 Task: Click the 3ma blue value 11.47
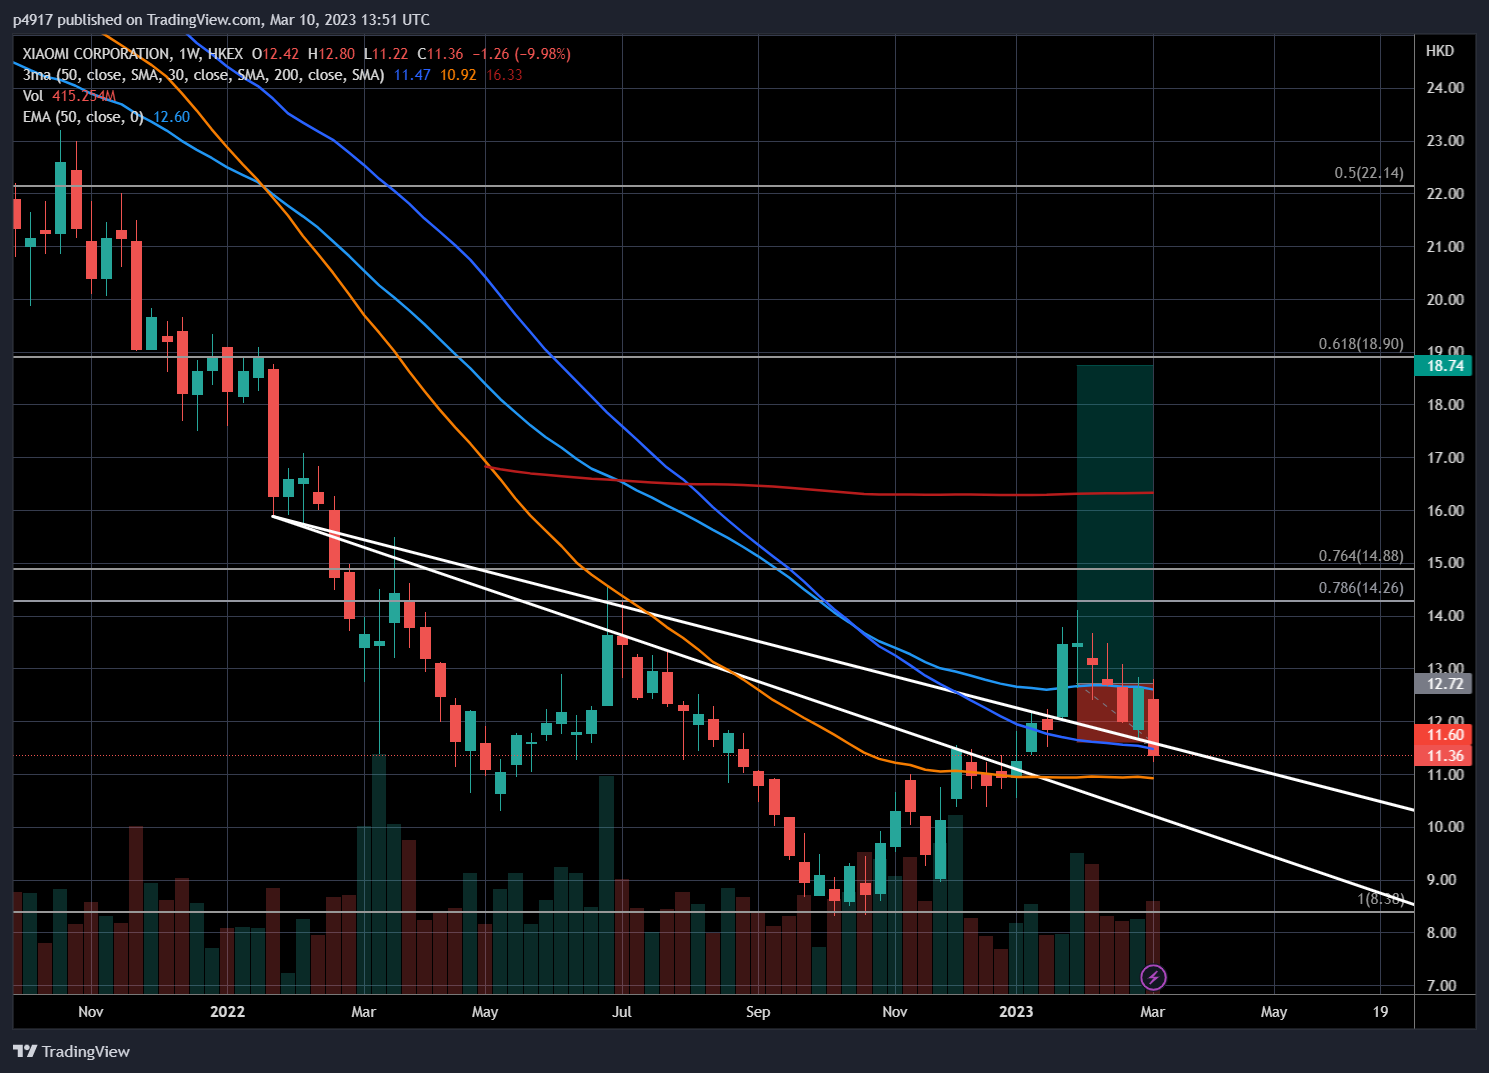click(412, 75)
